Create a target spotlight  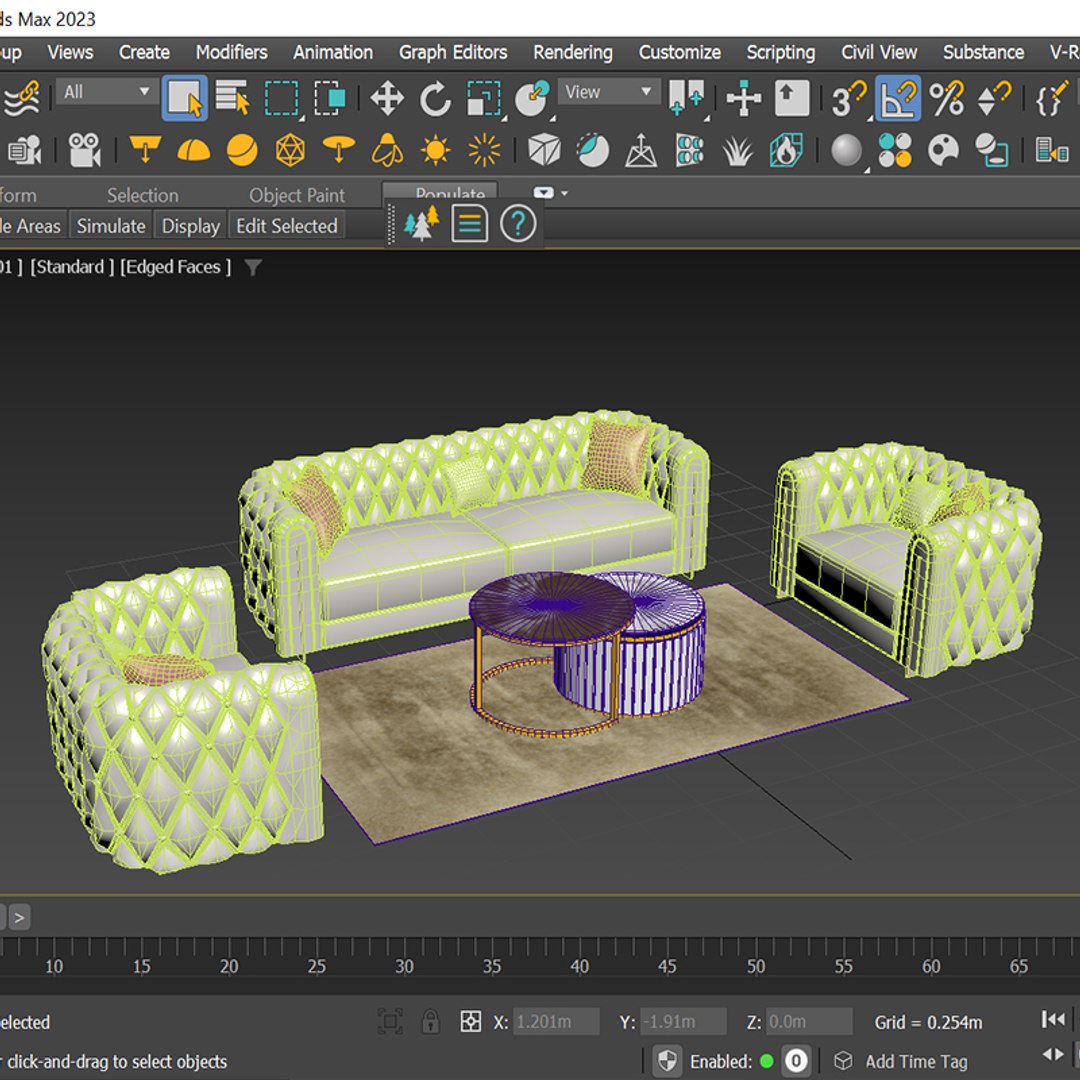click(145, 149)
